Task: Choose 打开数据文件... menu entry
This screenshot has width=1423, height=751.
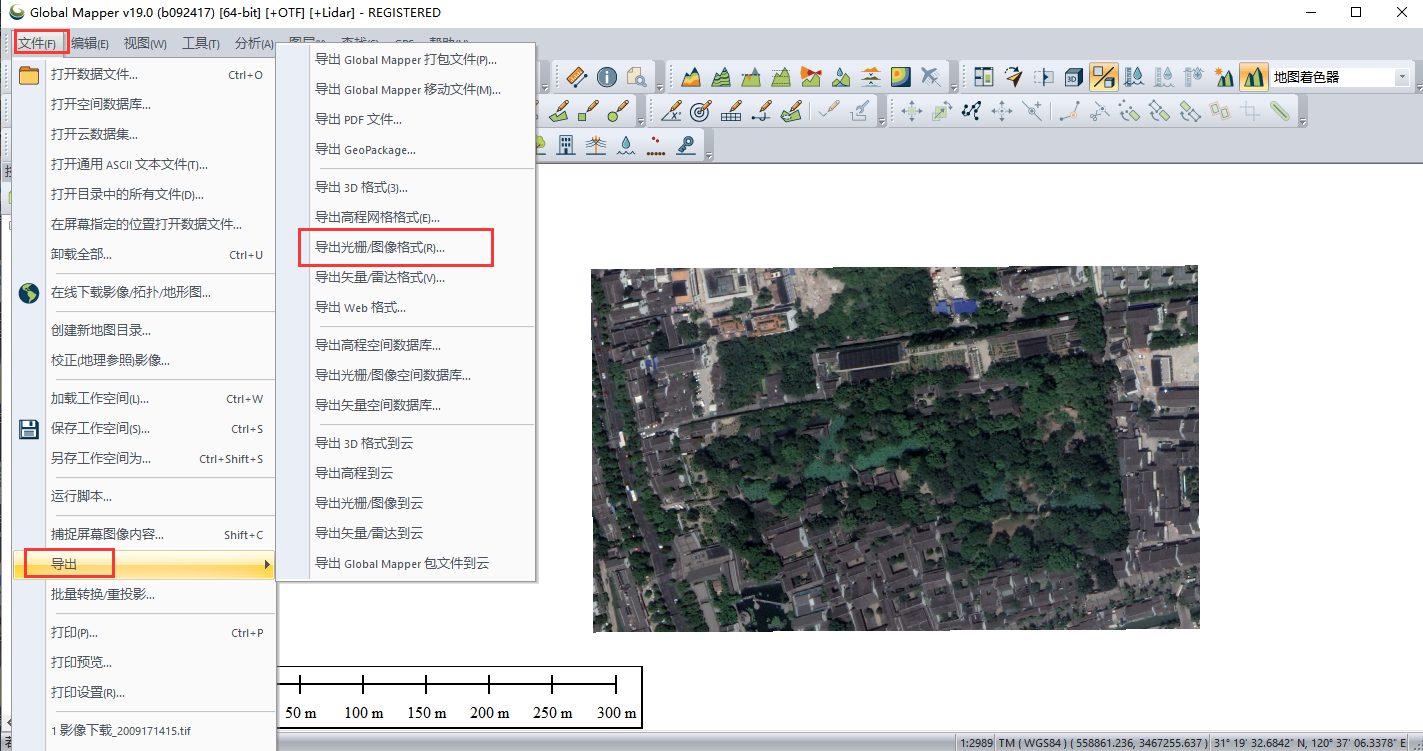Action: 145,75
